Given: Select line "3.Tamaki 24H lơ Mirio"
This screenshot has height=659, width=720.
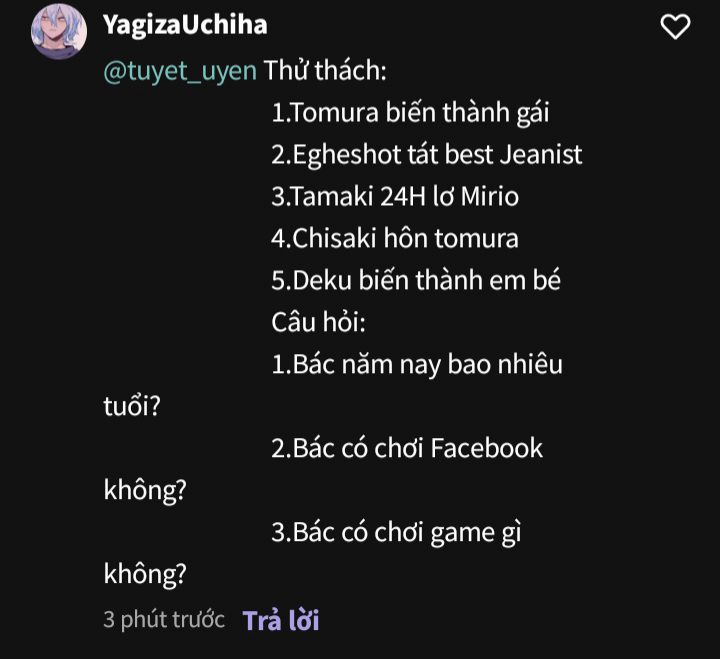Looking at the screenshot, I should pos(395,197).
